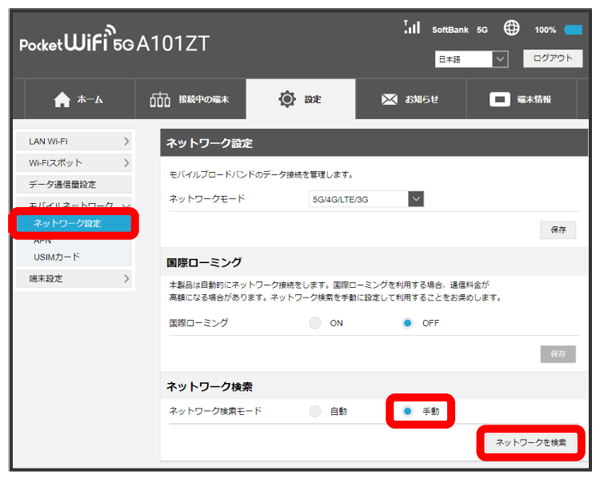Image resolution: width=600 pixels, height=479 pixels.
Task: Select OFF for international roaming
Action: pyautogui.click(x=408, y=323)
